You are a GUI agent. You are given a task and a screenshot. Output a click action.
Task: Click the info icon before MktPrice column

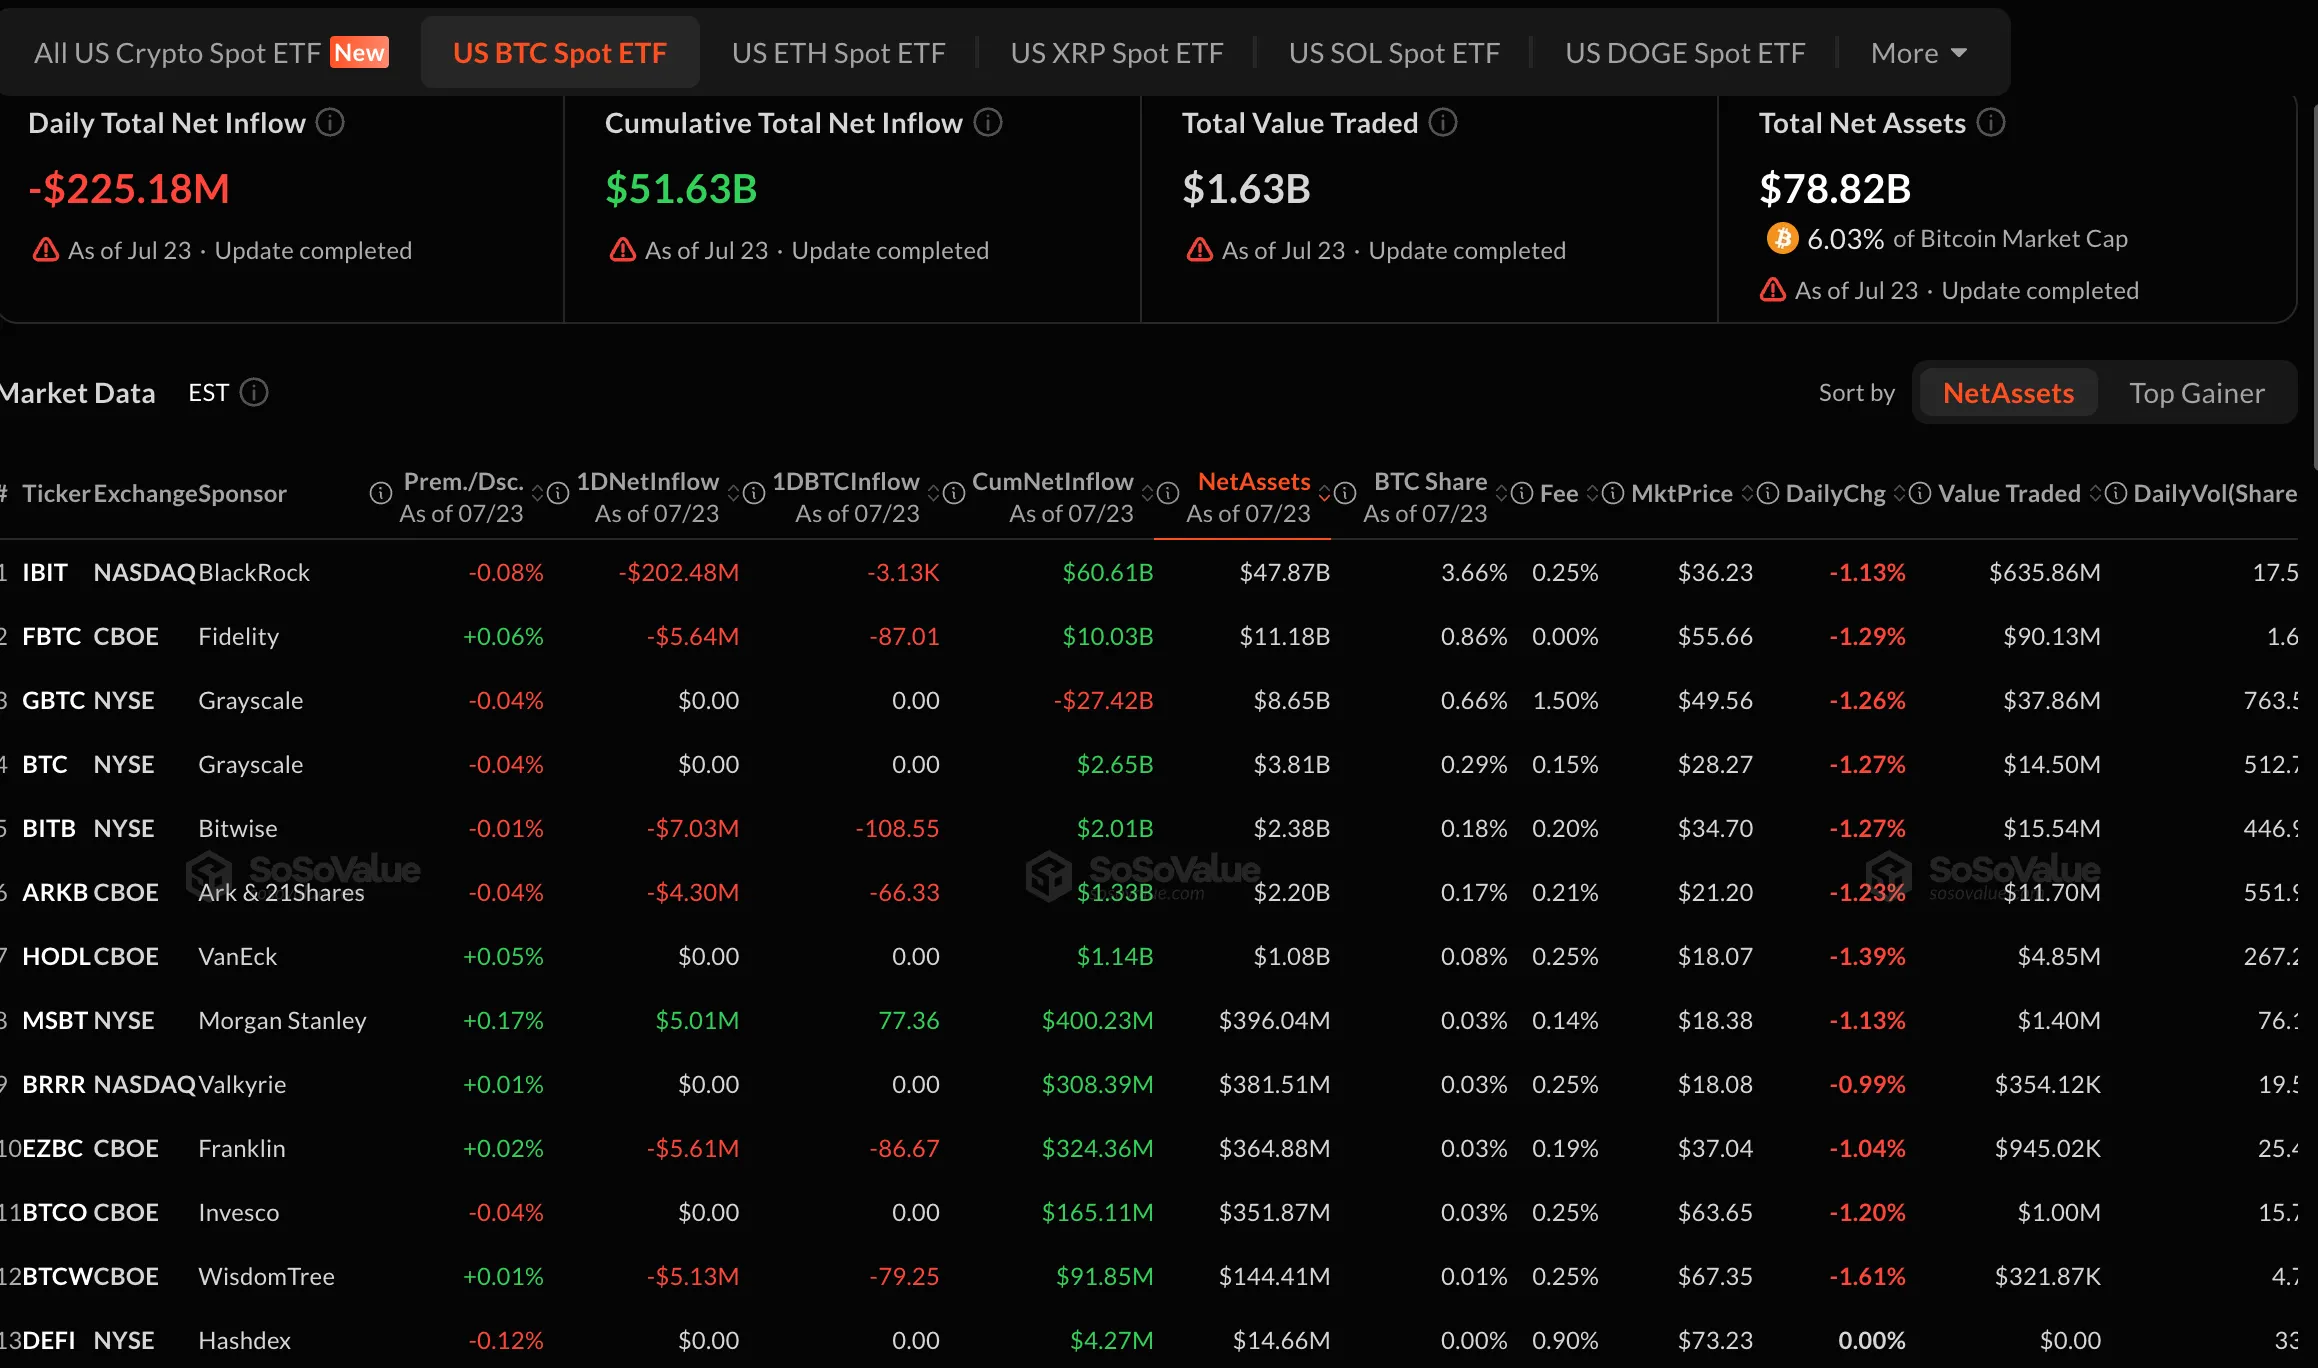[x=1613, y=493]
